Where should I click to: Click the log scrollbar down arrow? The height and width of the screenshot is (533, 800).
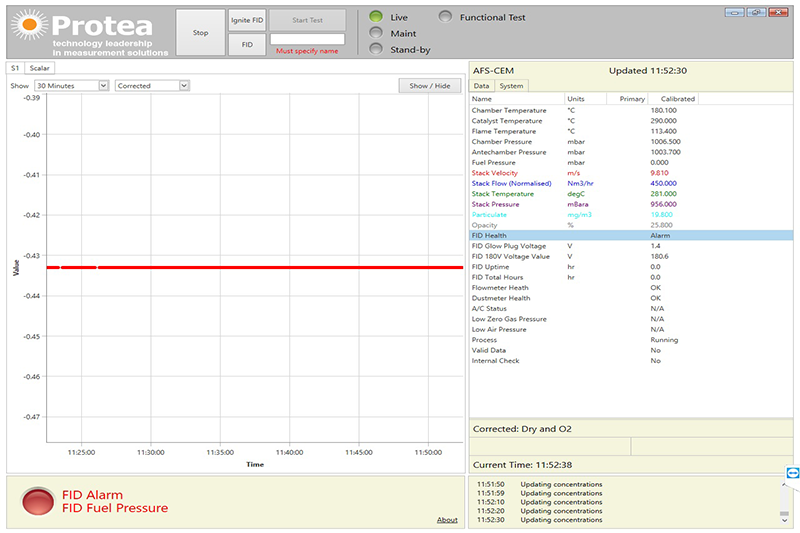(785, 520)
